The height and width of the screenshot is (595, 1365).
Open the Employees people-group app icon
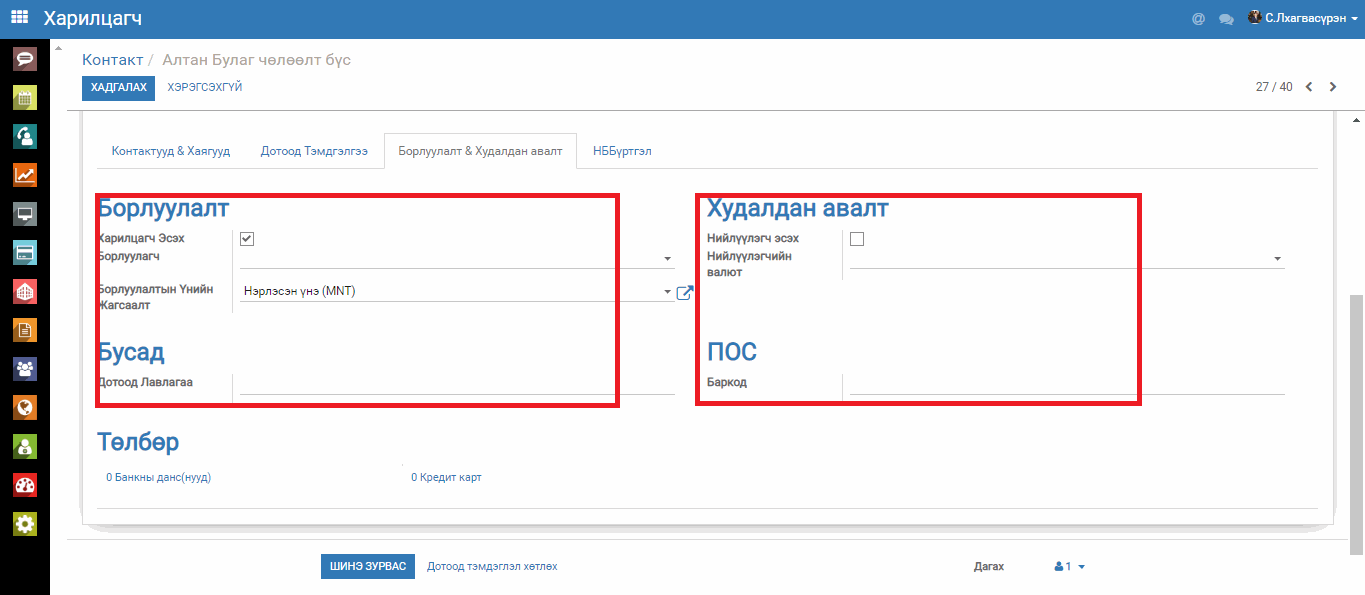coord(25,369)
